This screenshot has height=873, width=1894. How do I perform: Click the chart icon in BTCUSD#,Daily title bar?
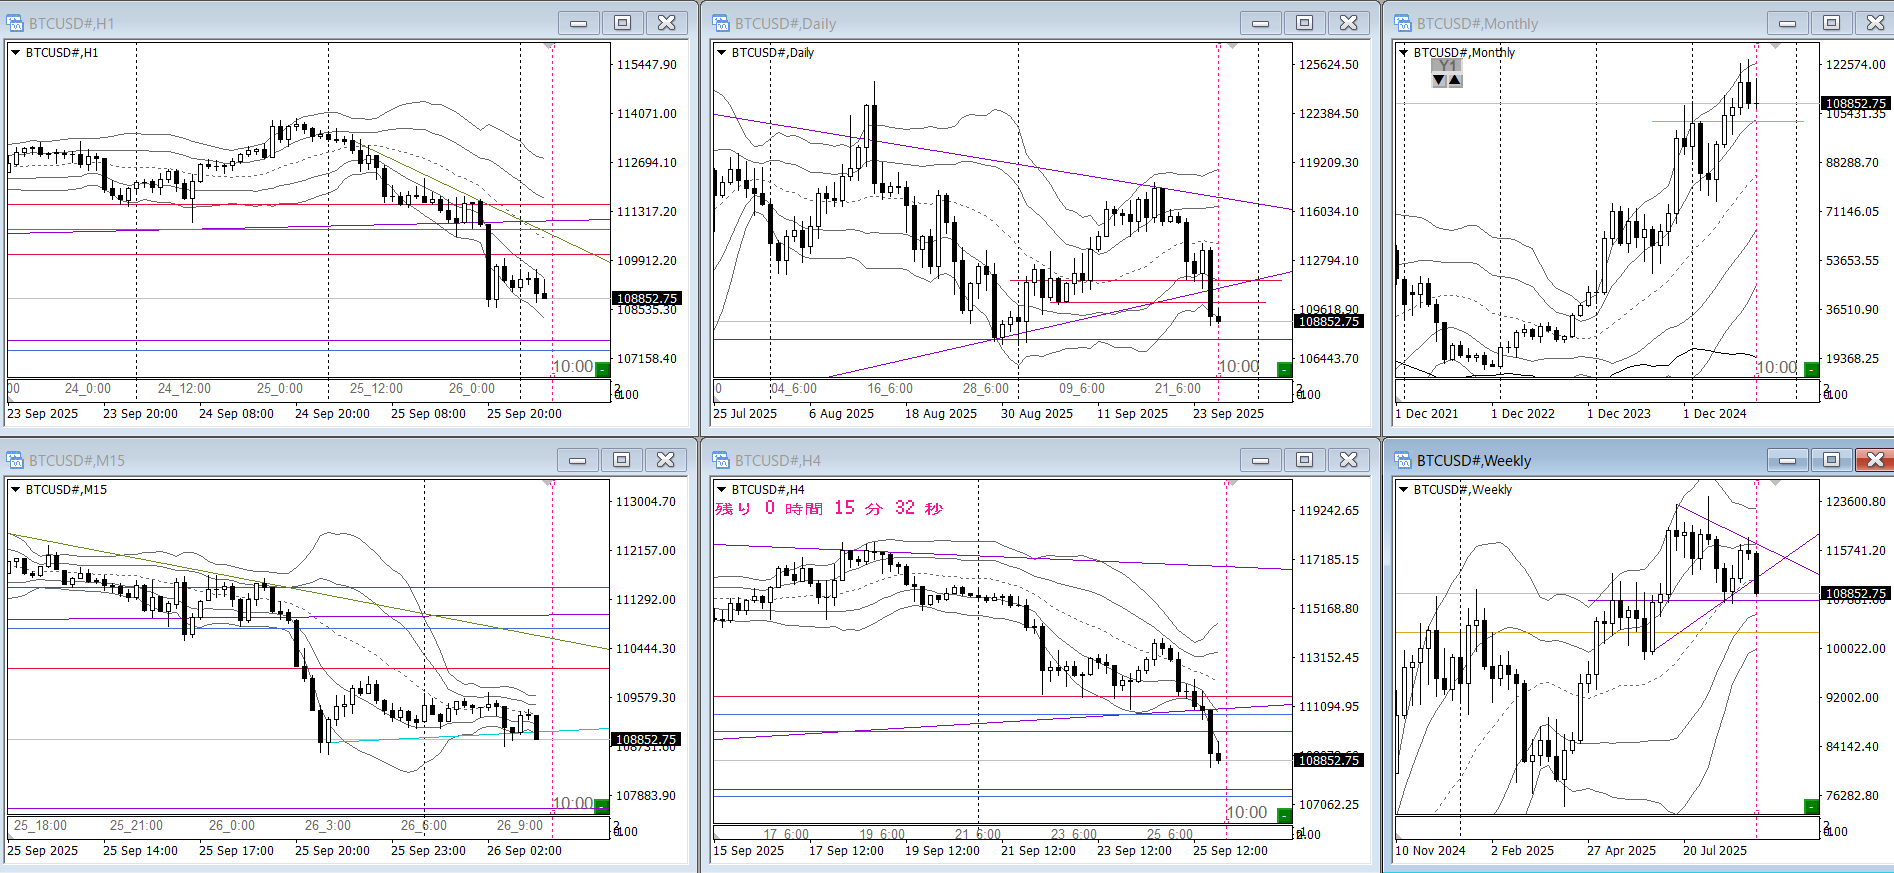click(720, 23)
